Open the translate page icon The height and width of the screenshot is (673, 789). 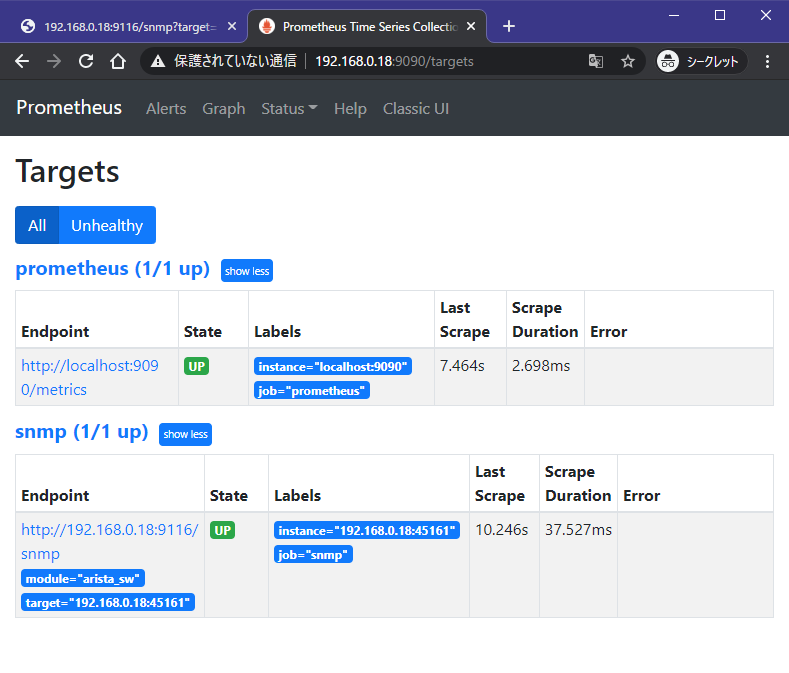596,61
